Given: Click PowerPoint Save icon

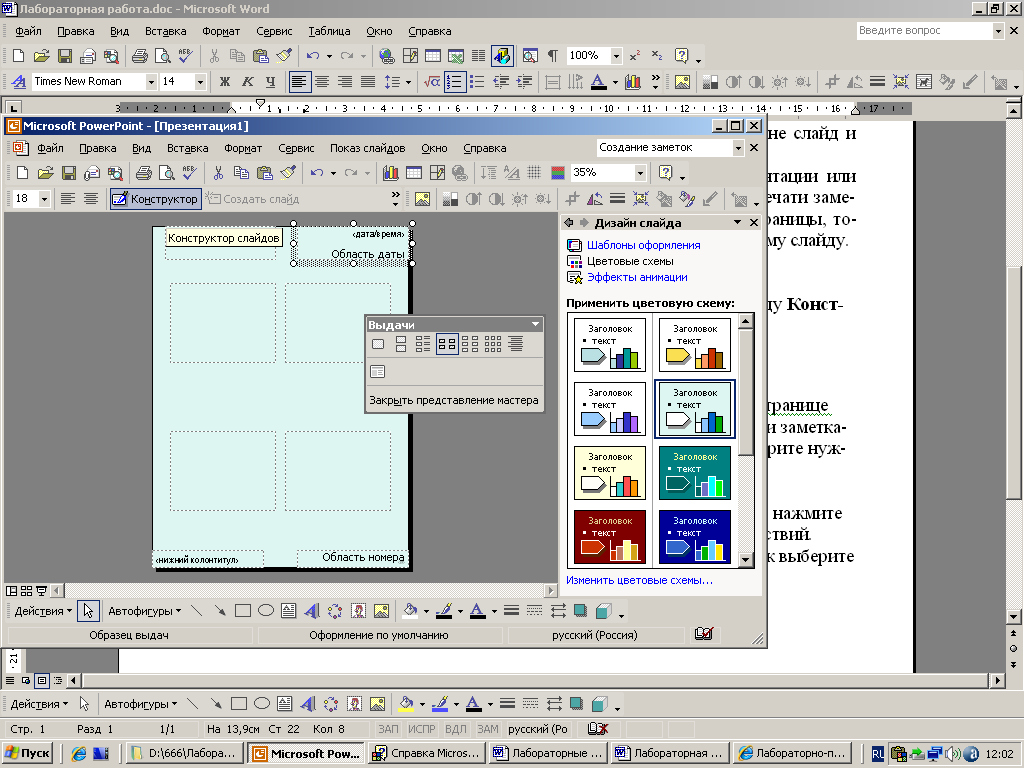Looking at the screenshot, I should click(x=69, y=173).
